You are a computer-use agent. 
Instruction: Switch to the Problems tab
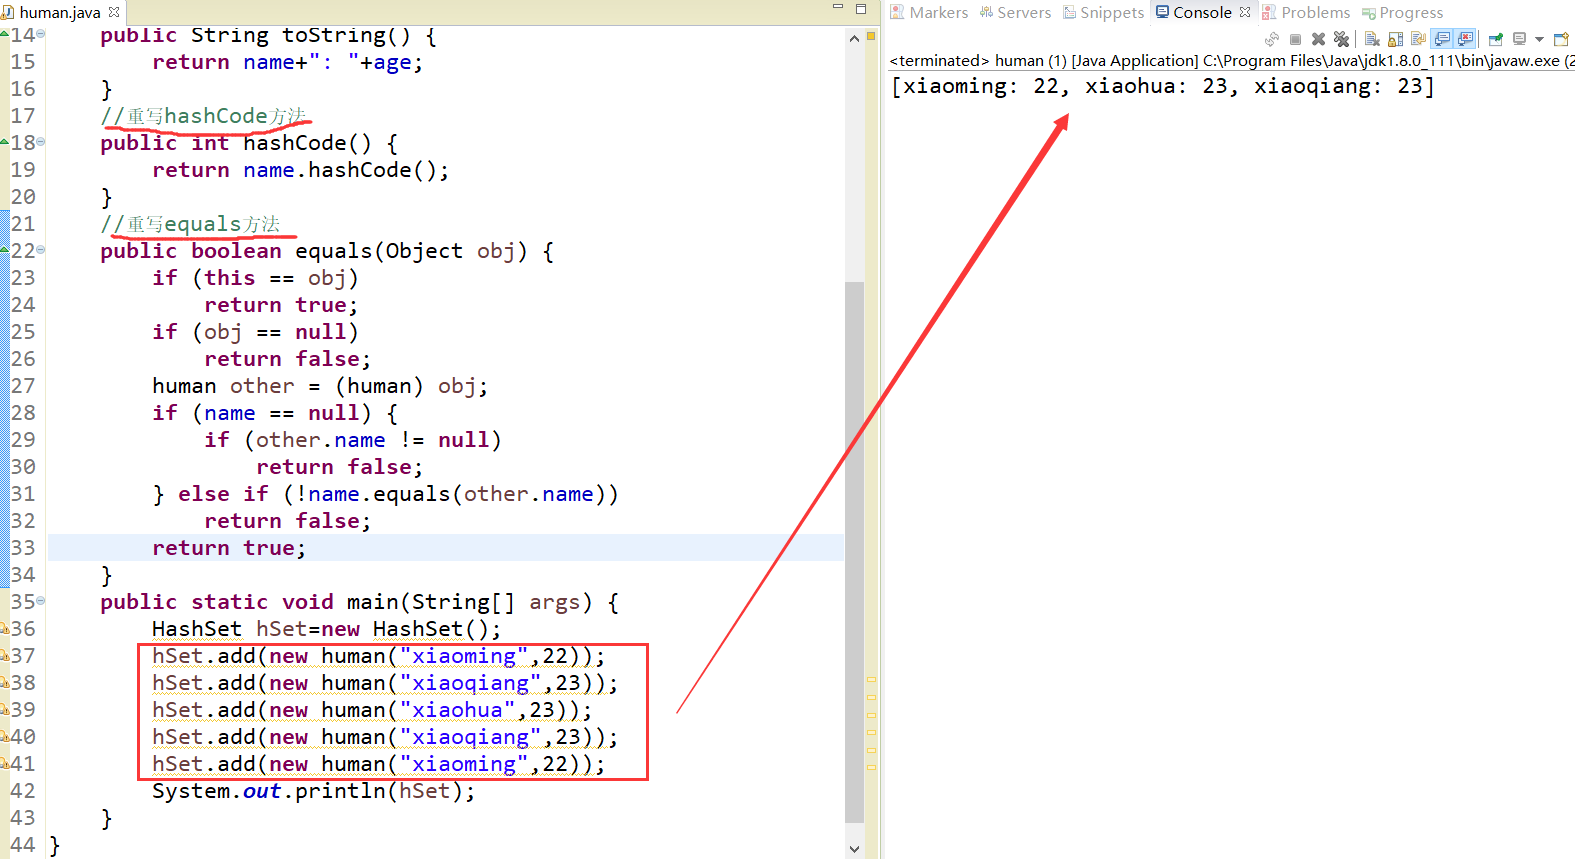click(1314, 12)
